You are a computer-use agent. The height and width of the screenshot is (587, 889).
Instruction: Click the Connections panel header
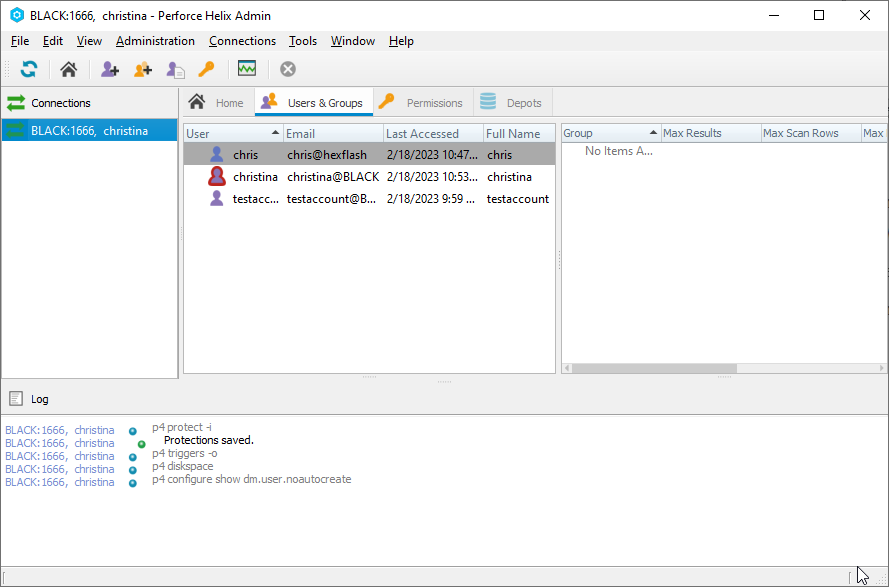coord(90,103)
